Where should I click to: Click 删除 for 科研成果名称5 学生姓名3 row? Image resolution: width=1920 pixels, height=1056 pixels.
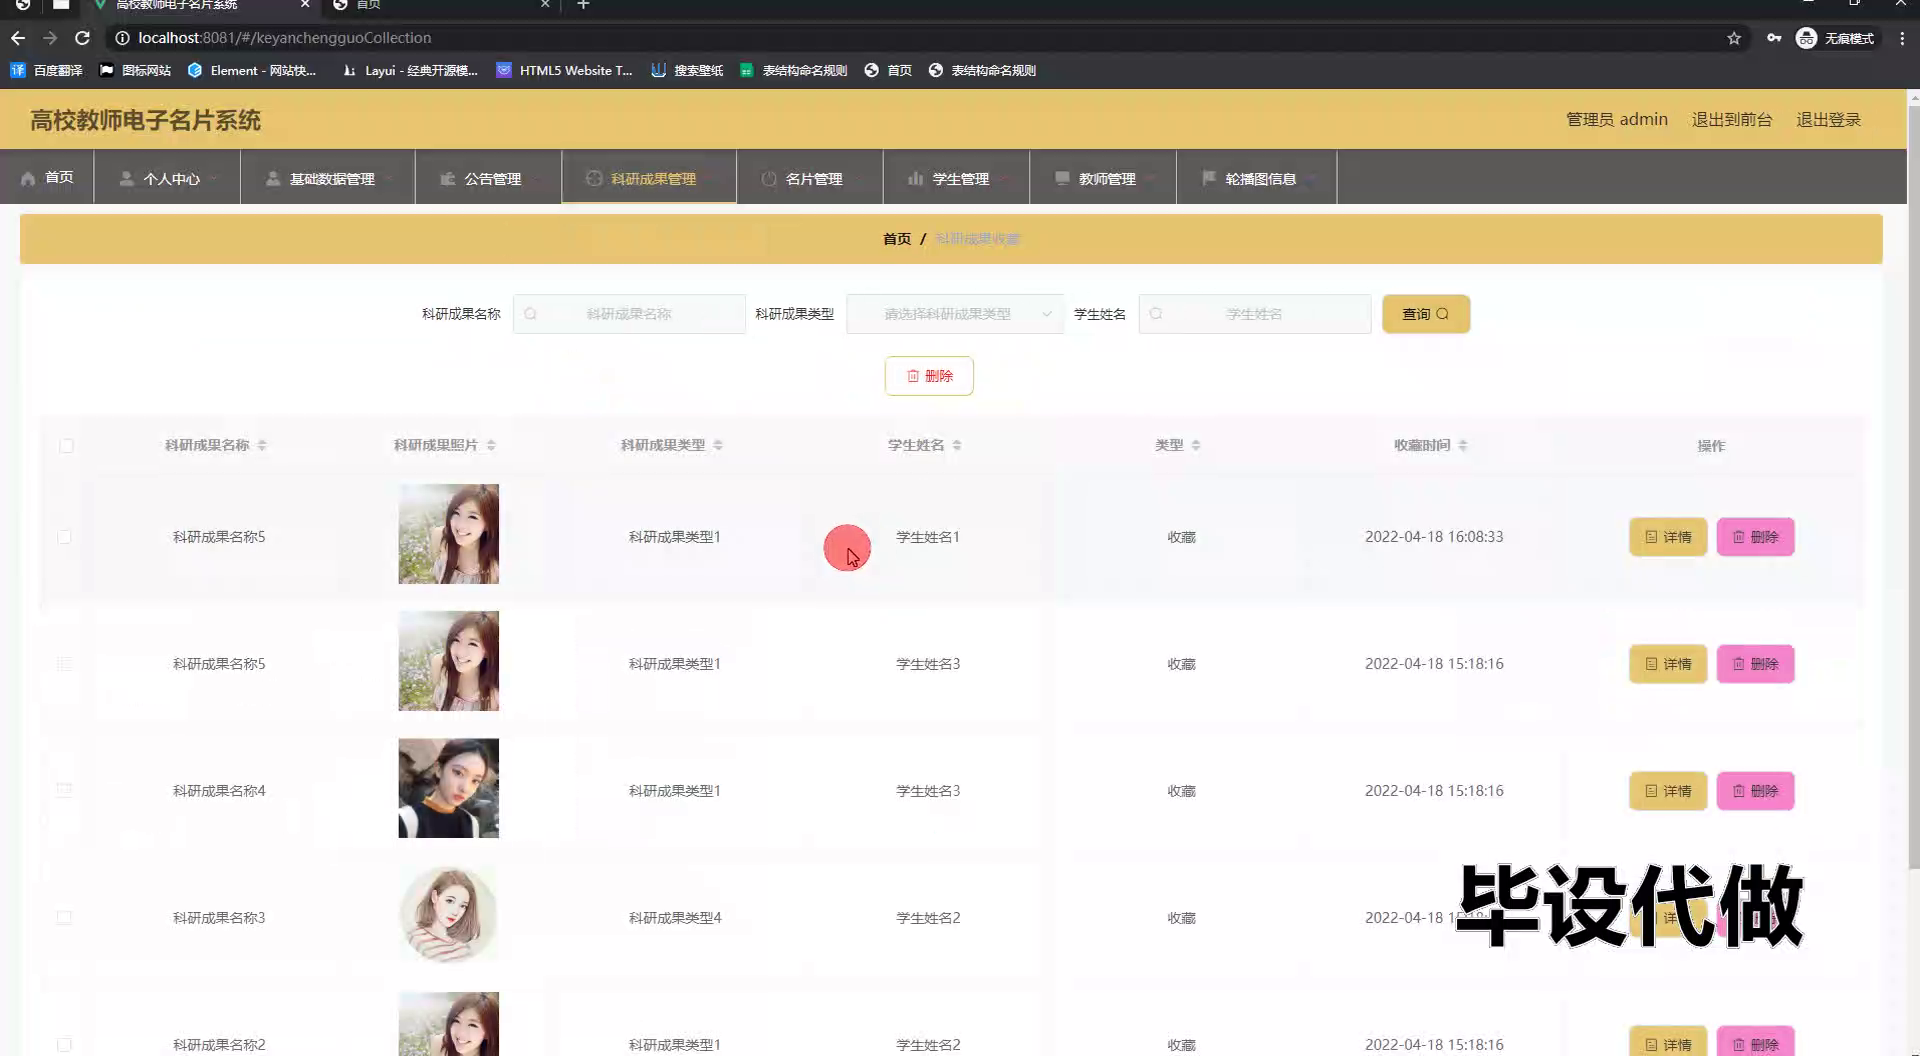click(x=1755, y=664)
